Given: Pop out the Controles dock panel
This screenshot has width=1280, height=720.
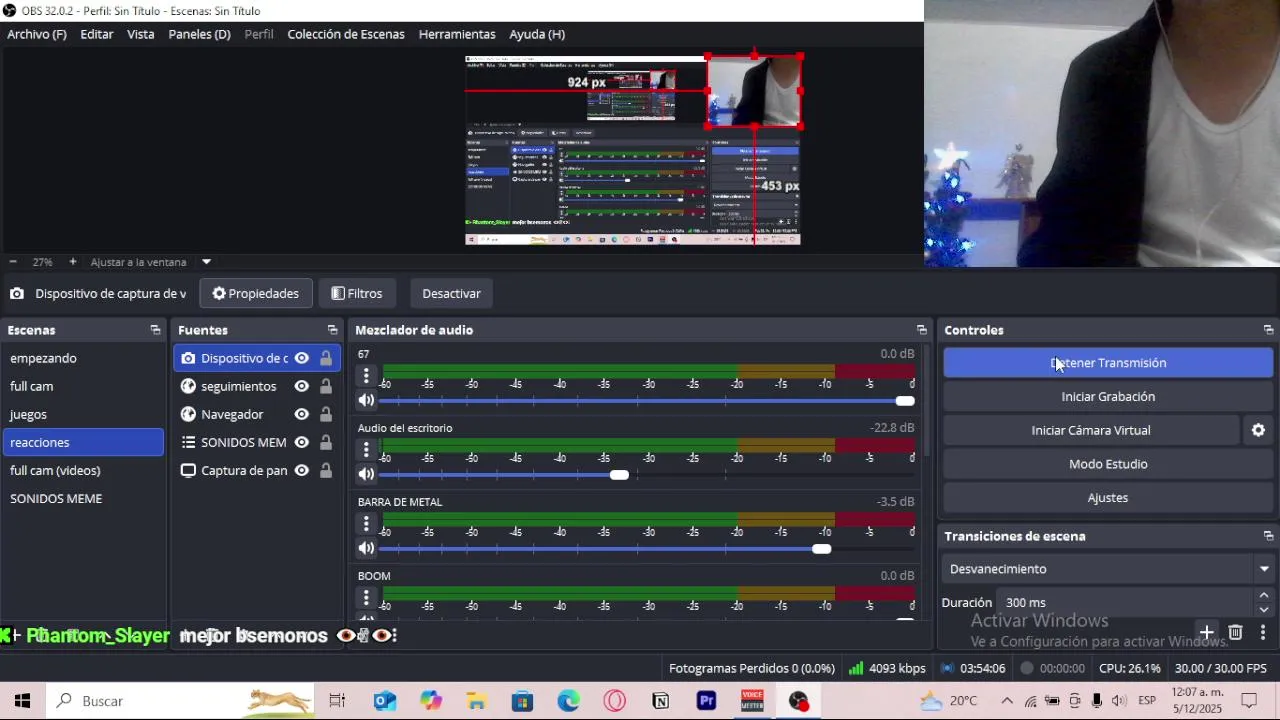Looking at the screenshot, I should 1268,330.
